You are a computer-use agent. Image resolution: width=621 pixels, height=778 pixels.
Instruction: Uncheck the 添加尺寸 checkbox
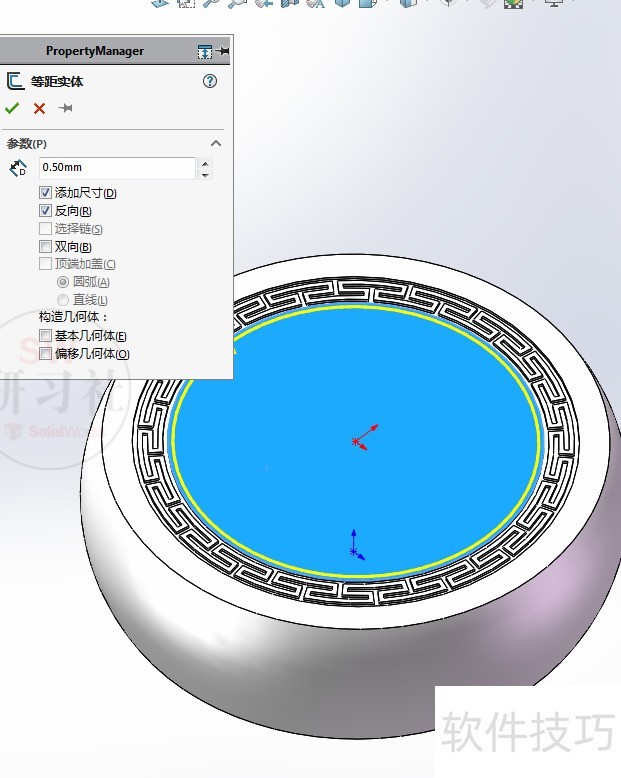[x=45, y=193]
